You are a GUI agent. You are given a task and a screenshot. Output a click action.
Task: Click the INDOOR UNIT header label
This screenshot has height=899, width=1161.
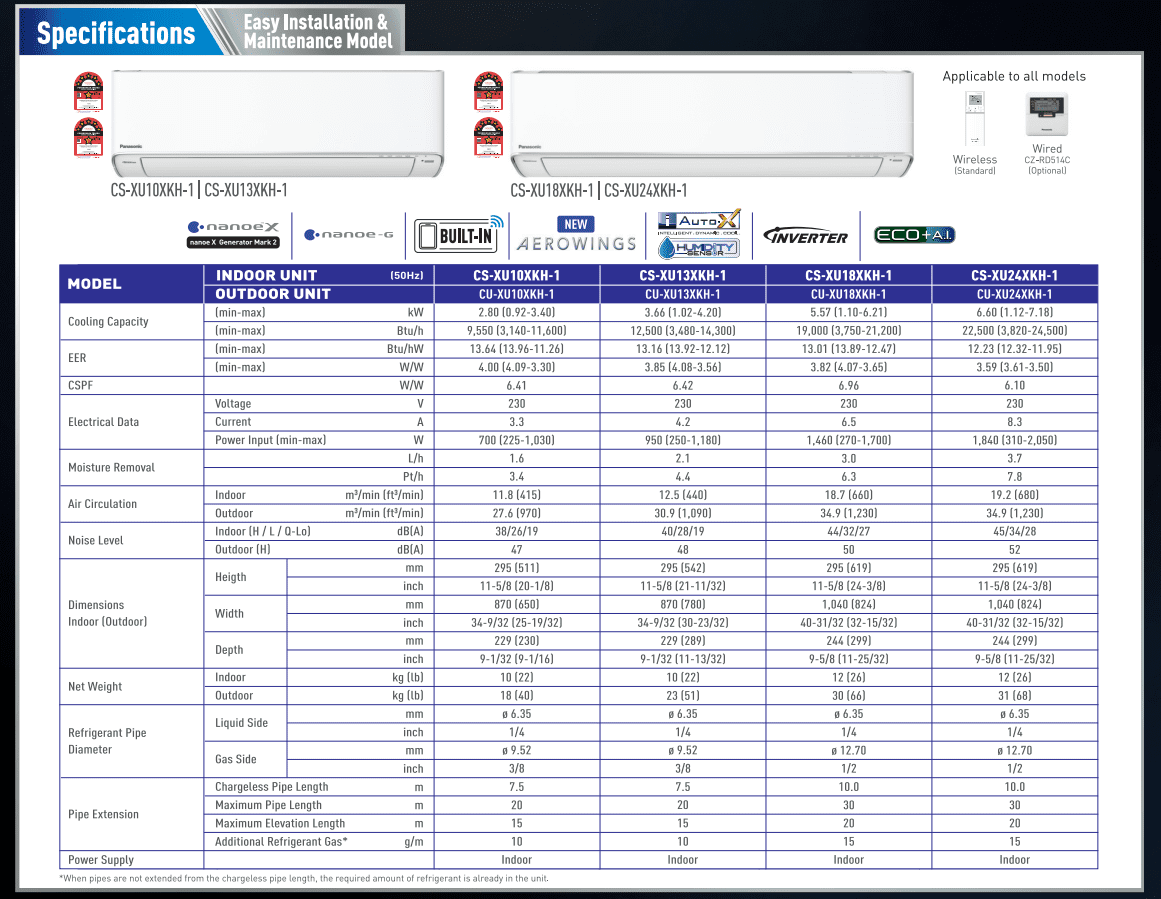tap(266, 275)
